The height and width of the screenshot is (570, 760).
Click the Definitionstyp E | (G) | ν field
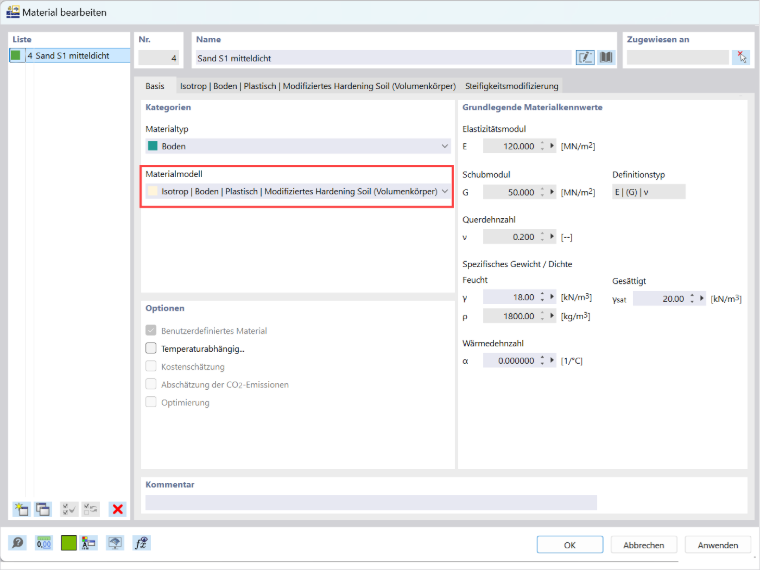[x=649, y=192]
